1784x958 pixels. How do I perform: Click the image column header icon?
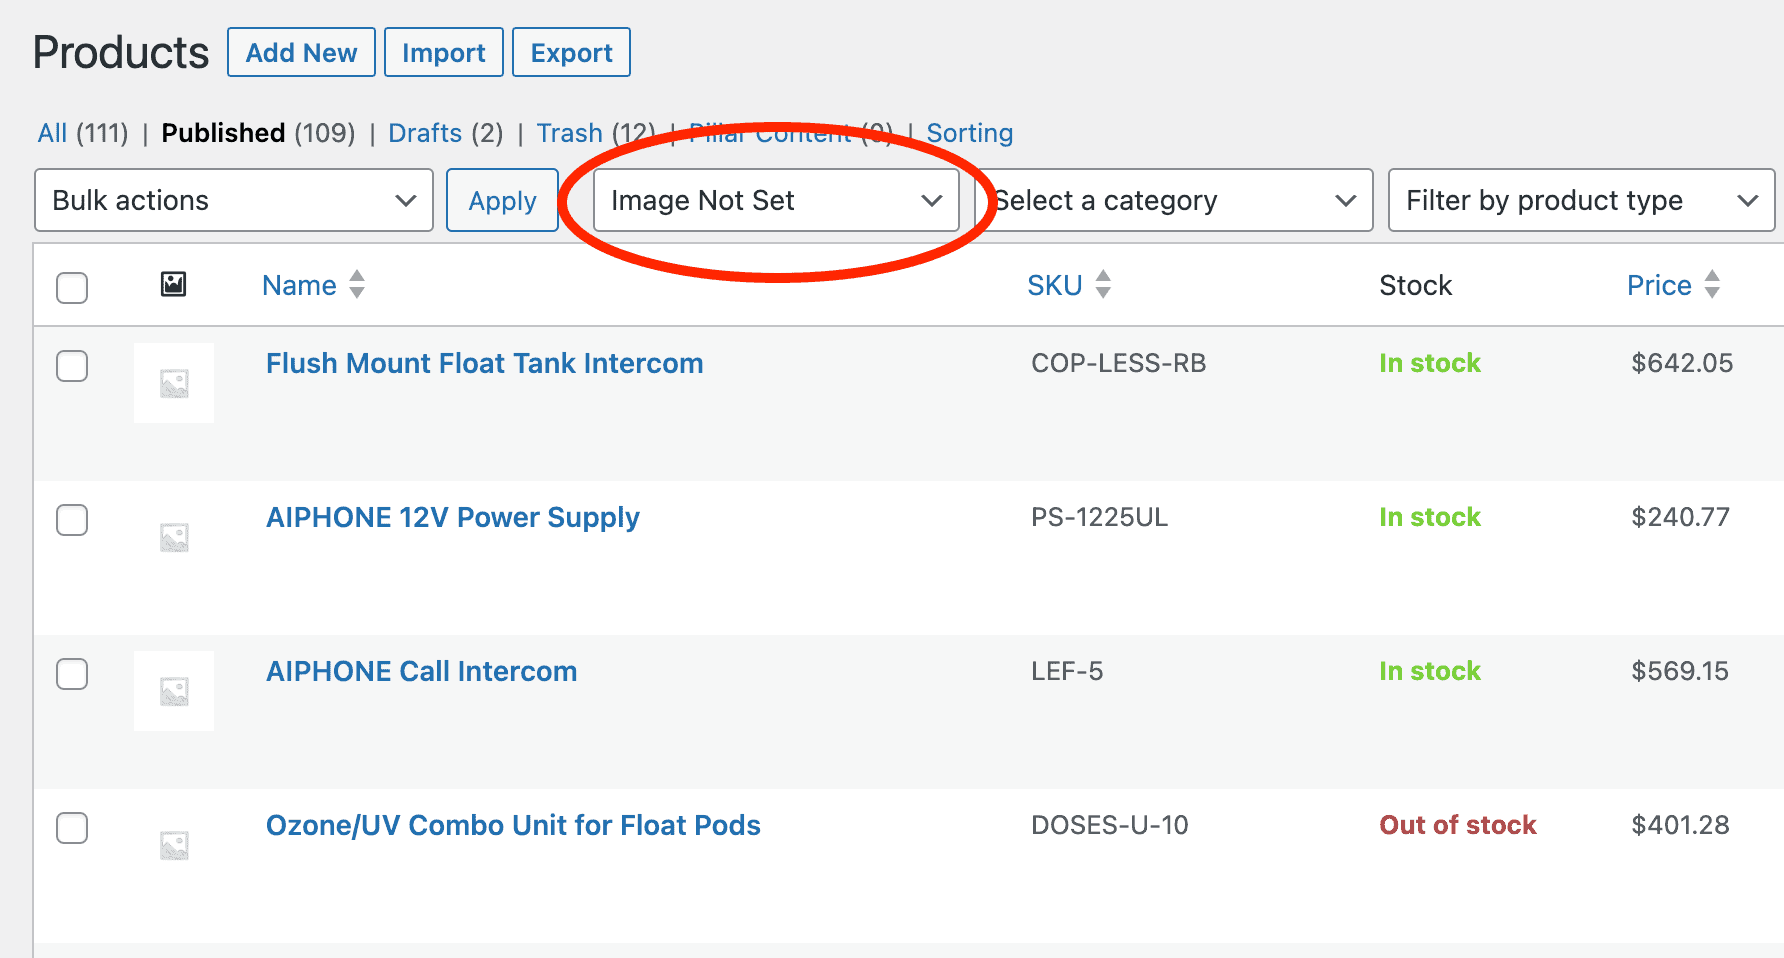(173, 284)
